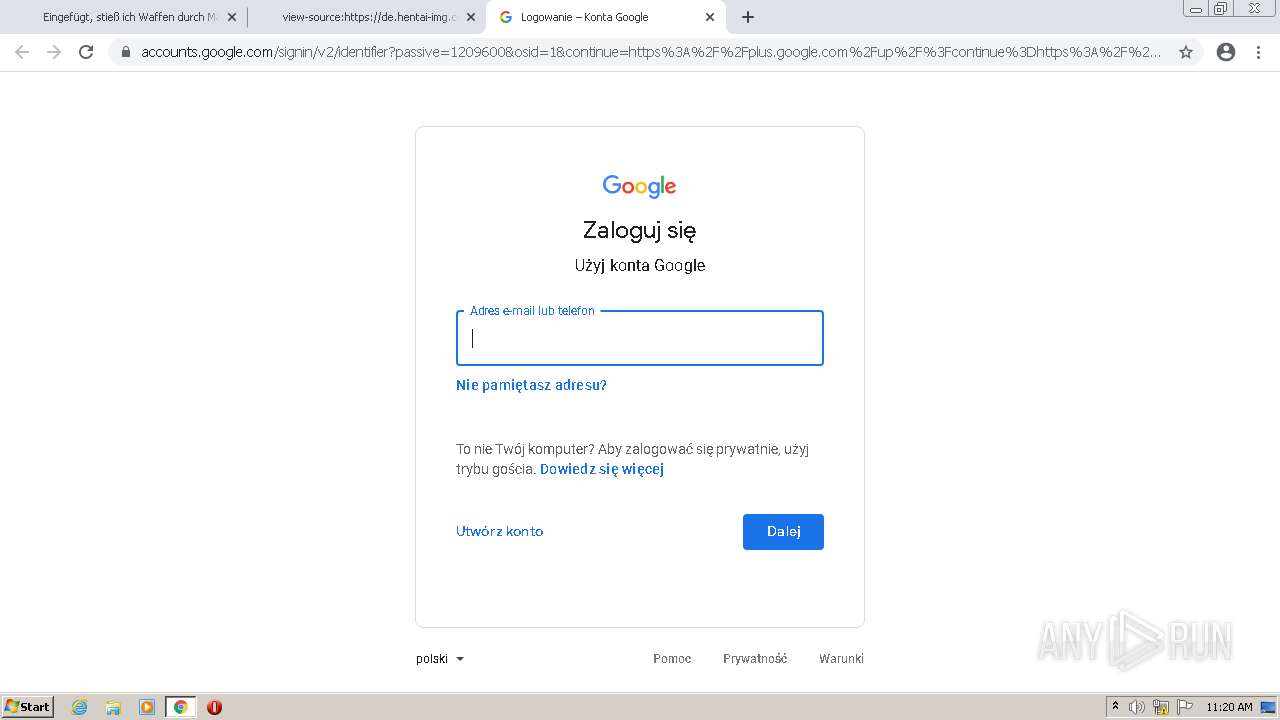Open a new tab with the plus button
The width and height of the screenshot is (1280, 720).
[748, 17]
